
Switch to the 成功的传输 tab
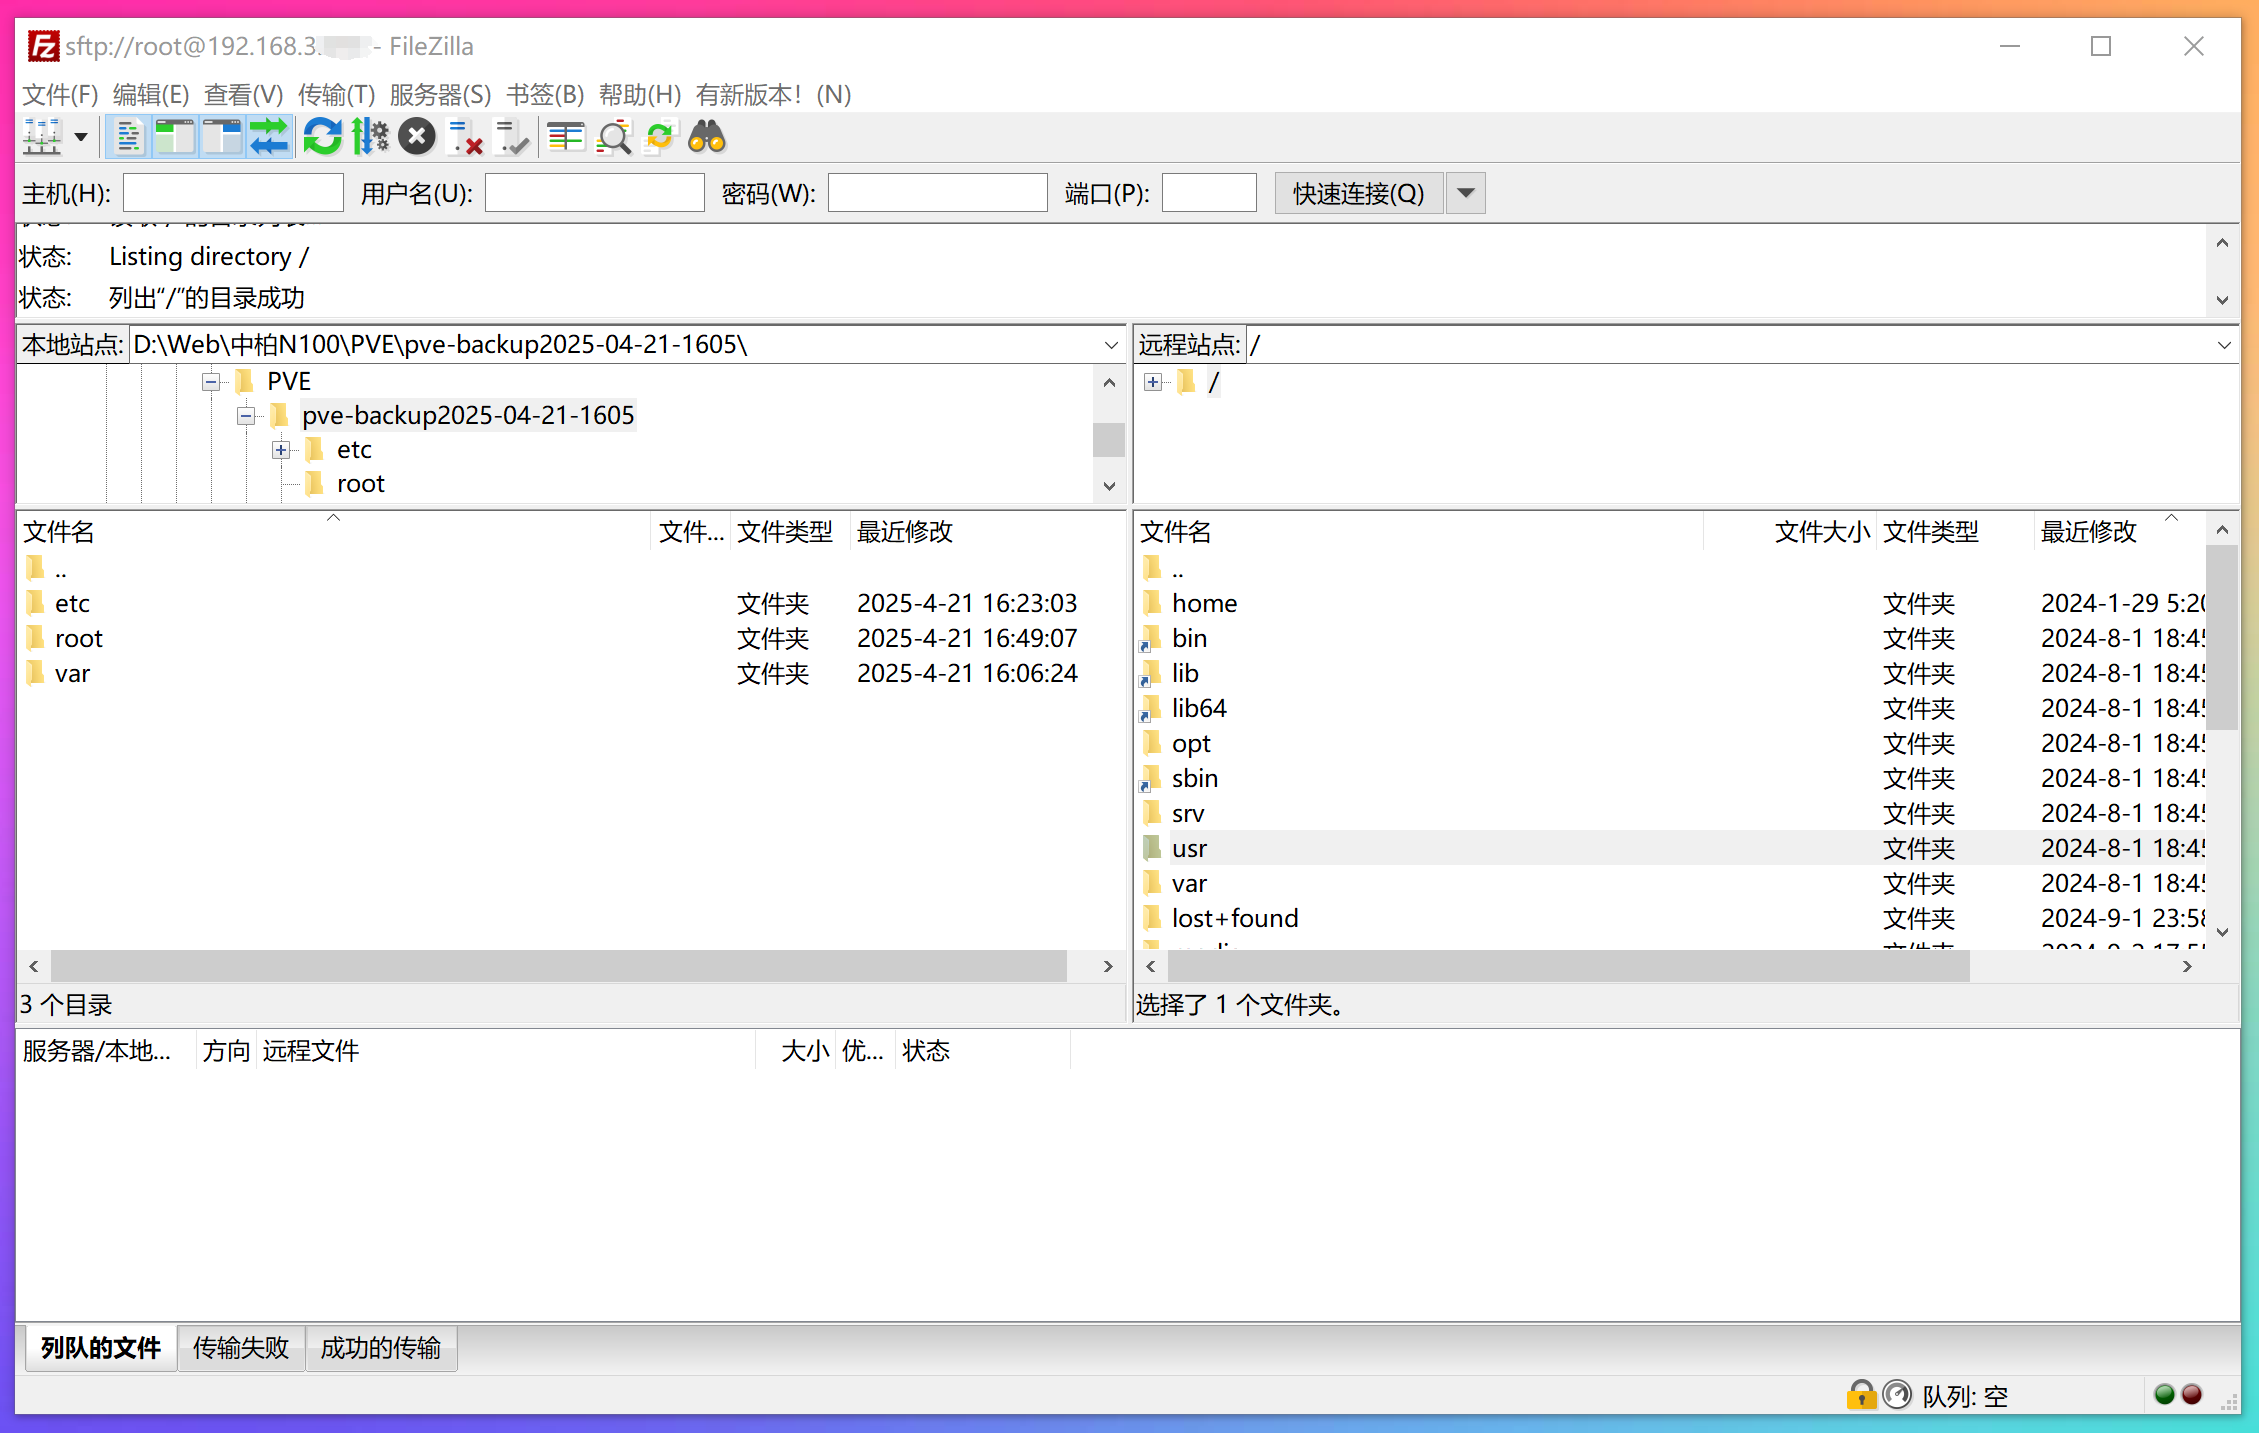381,1348
